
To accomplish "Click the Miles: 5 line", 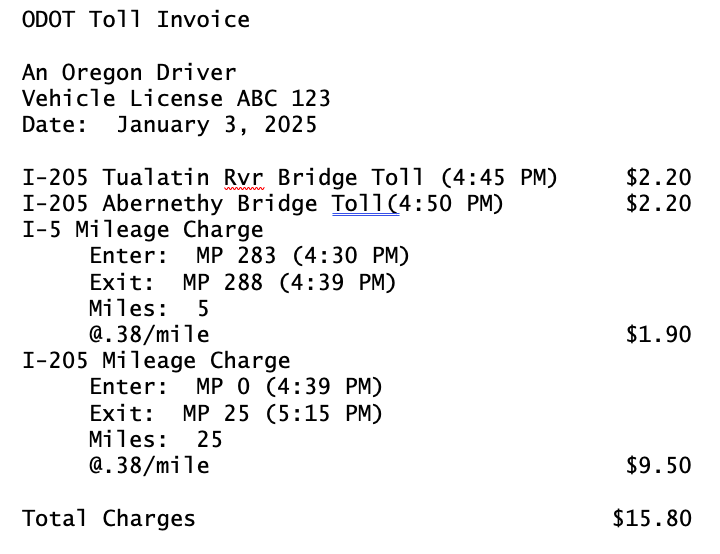I will click(149, 308).
